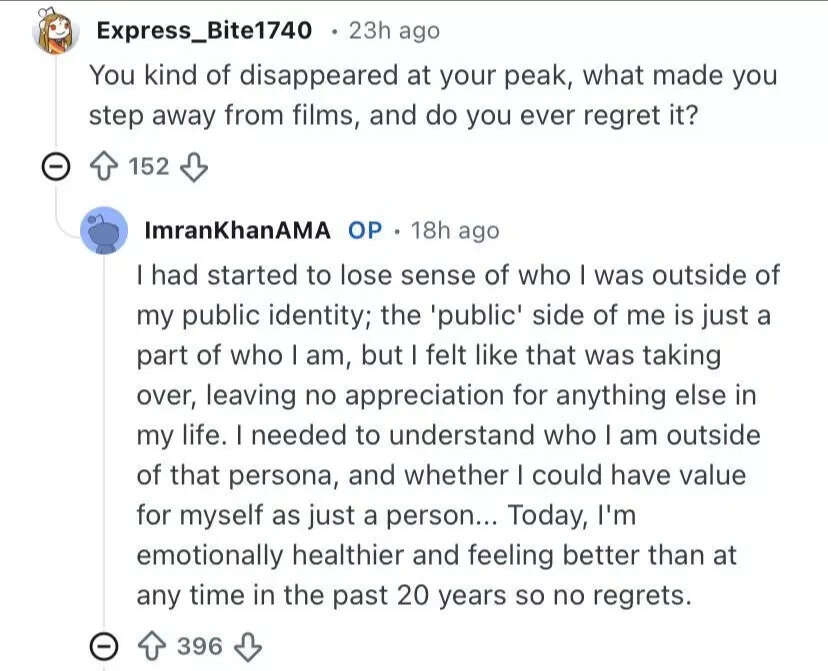
Task: Click the OP label beside ImranKhanAMA
Action: click(x=365, y=231)
